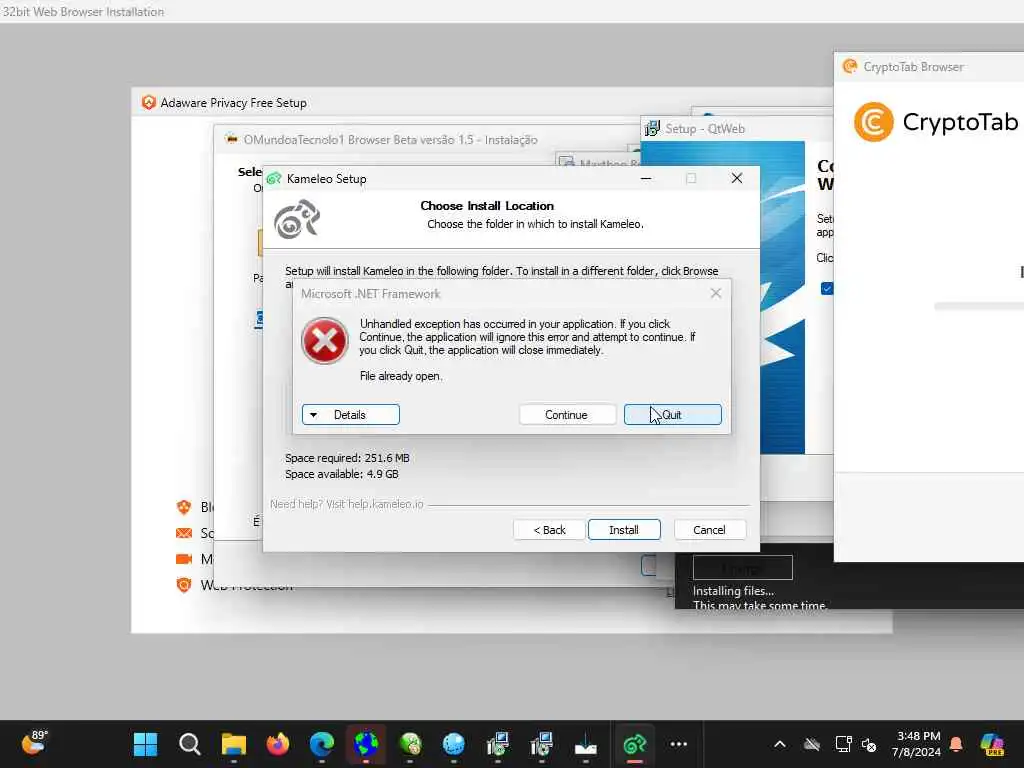Screen dimensions: 1024x768
Task: Click the Kameleo chameleon logo in the header
Action: click(297, 219)
